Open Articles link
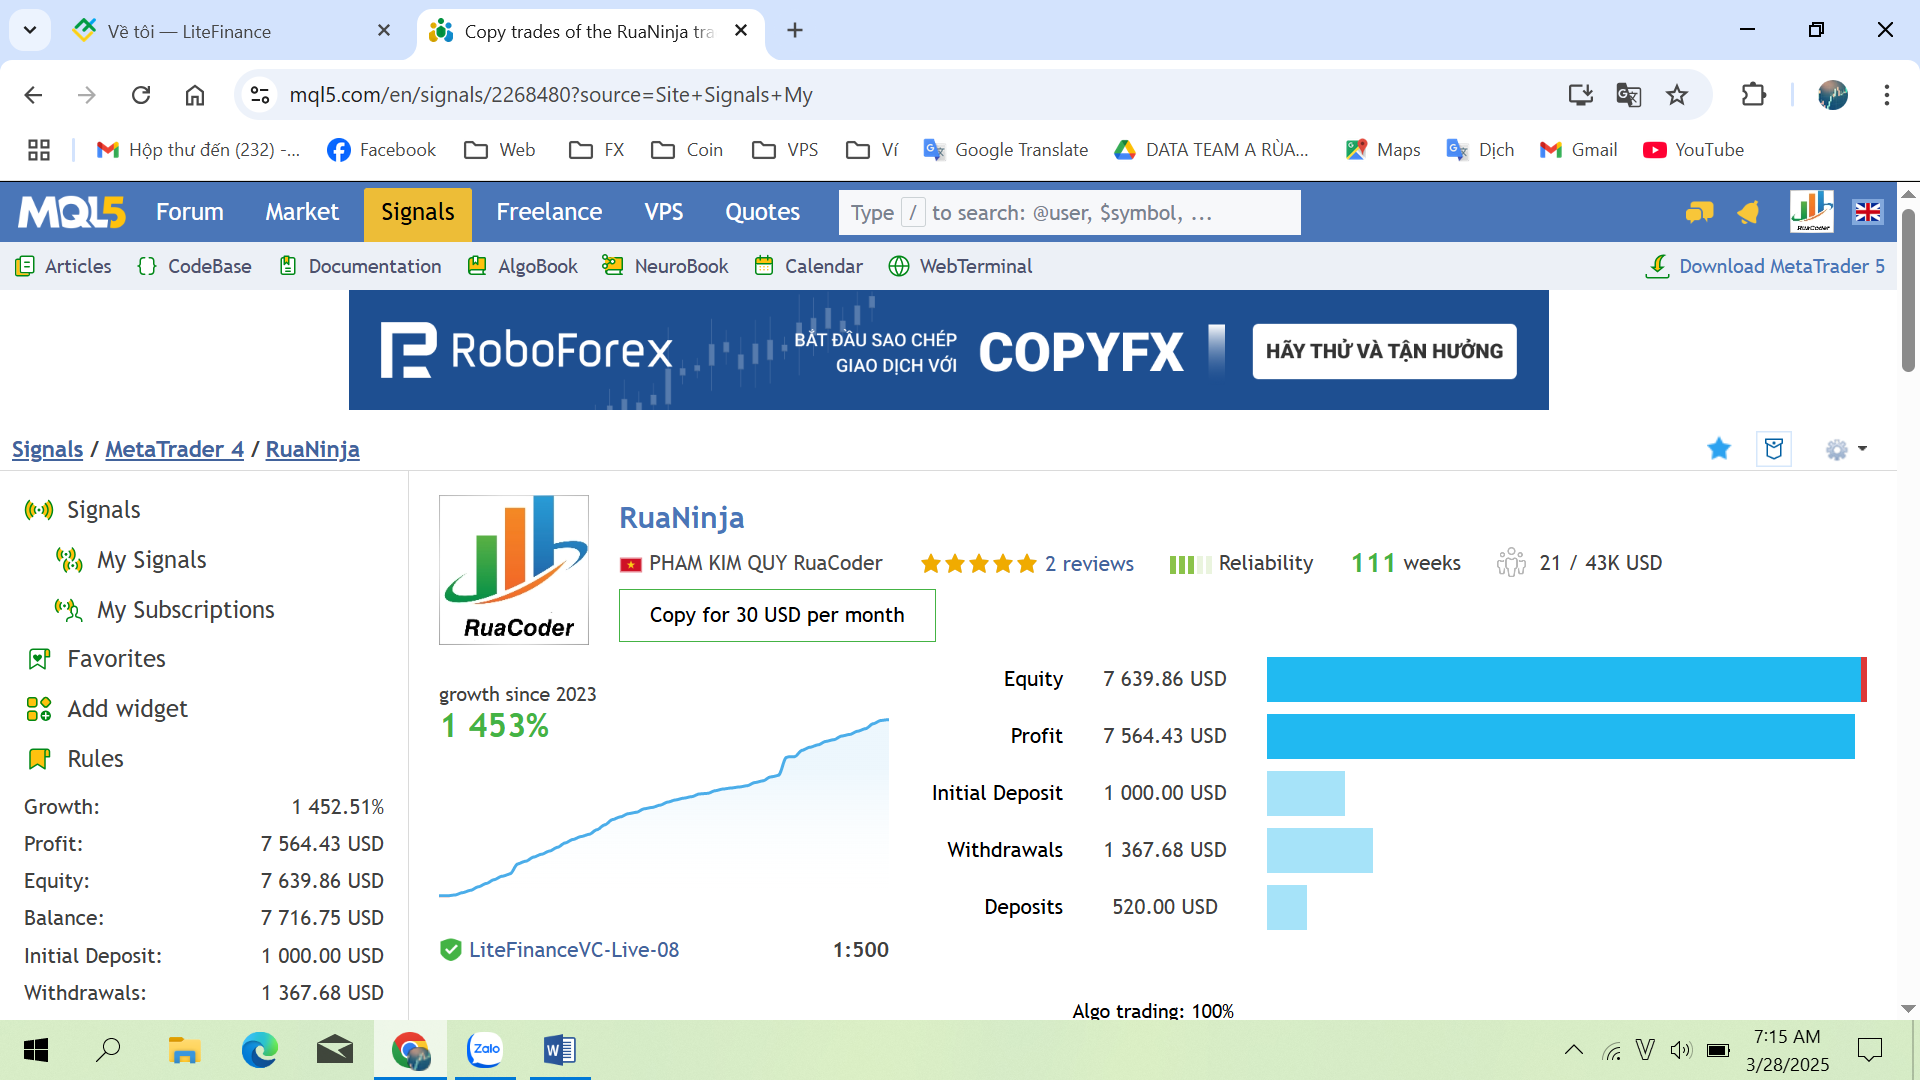 click(x=63, y=266)
